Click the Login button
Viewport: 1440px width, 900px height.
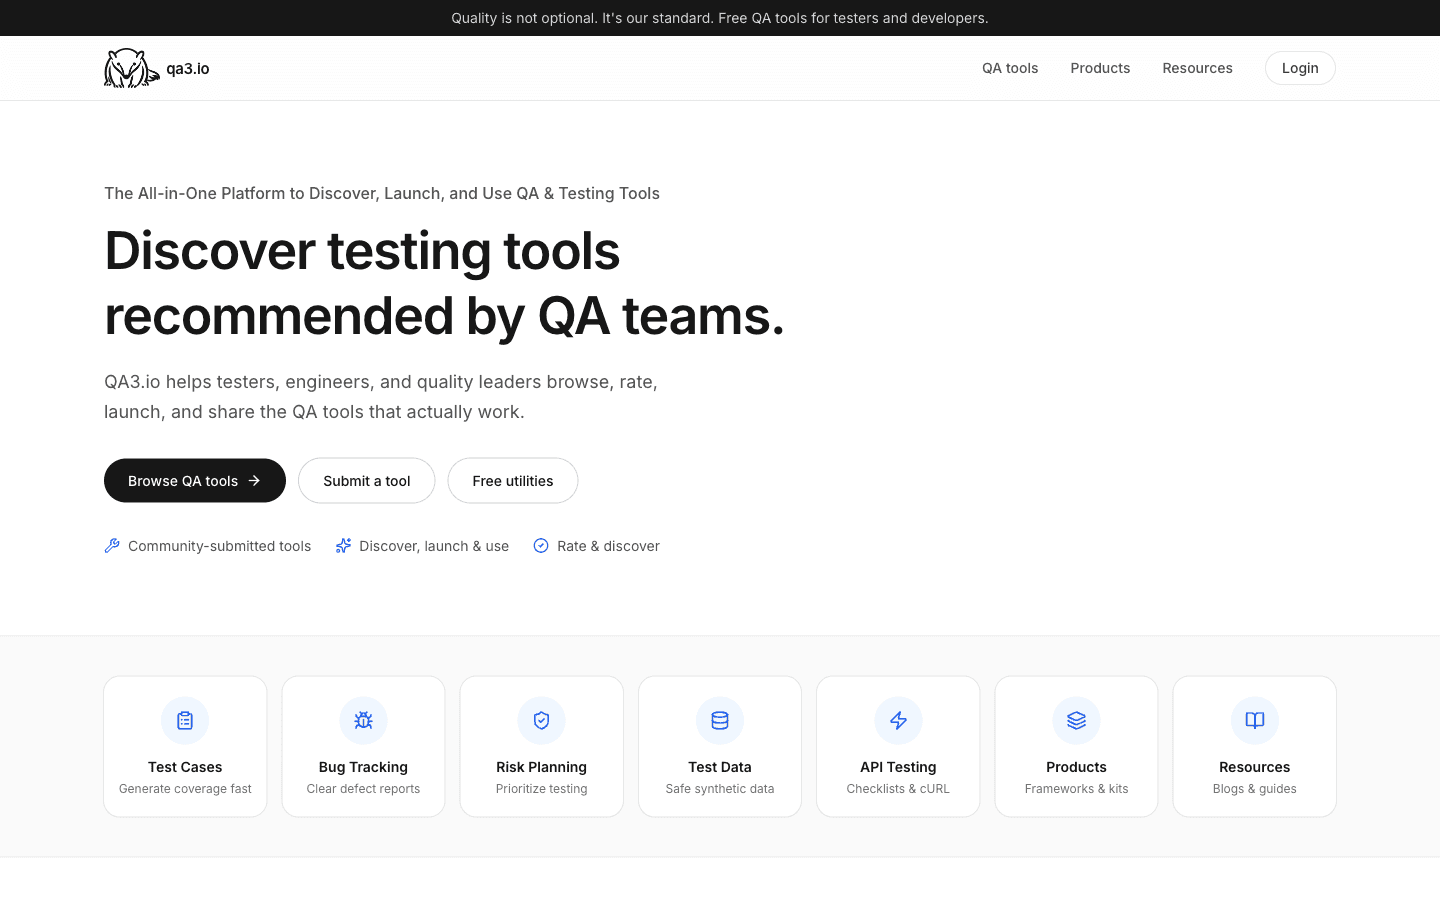pyautogui.click(x=1300, y=68)
